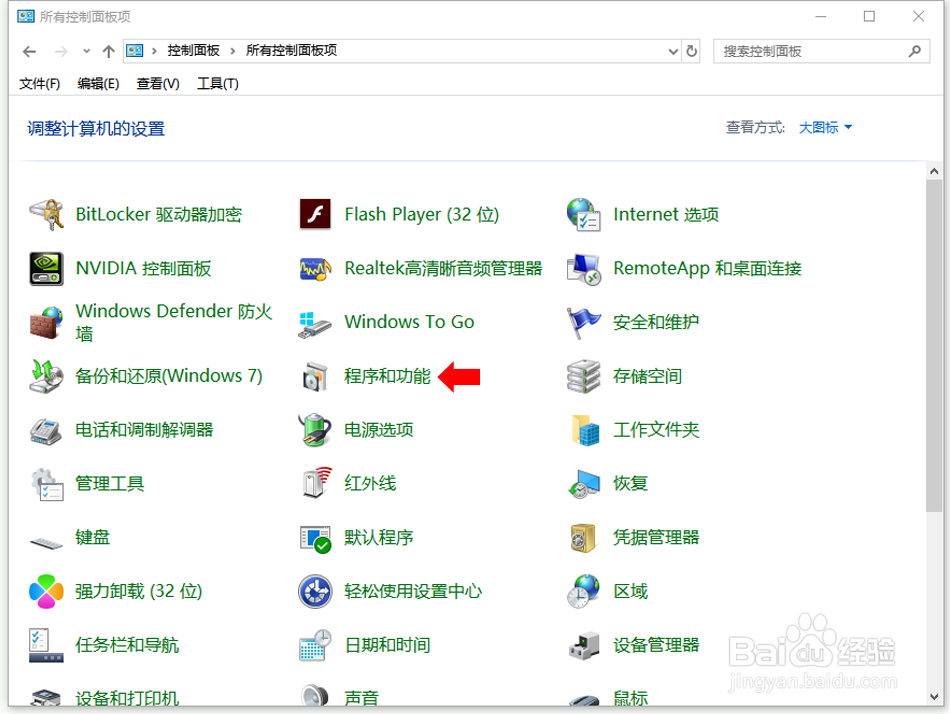Image resolution: width=950 pixels, height=714 pixels.
Task: Open the 恢复 recovery icon
Action: (583, 484)
